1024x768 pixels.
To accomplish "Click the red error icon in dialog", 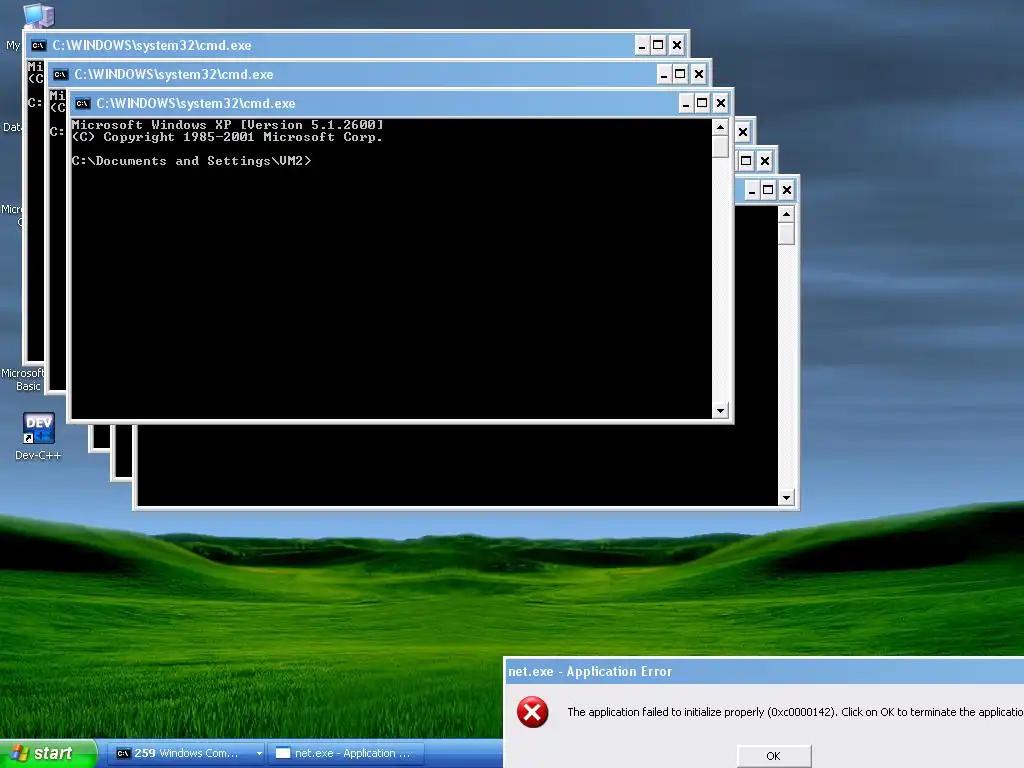I will tap(532, 712).
